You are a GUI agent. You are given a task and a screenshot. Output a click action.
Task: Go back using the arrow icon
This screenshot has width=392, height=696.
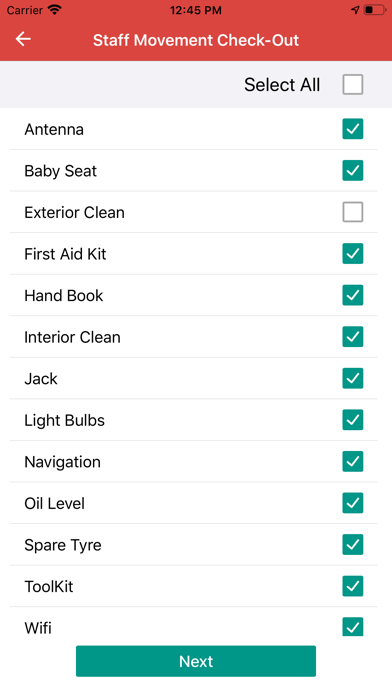pyautogui.click(x=23, y=40)
